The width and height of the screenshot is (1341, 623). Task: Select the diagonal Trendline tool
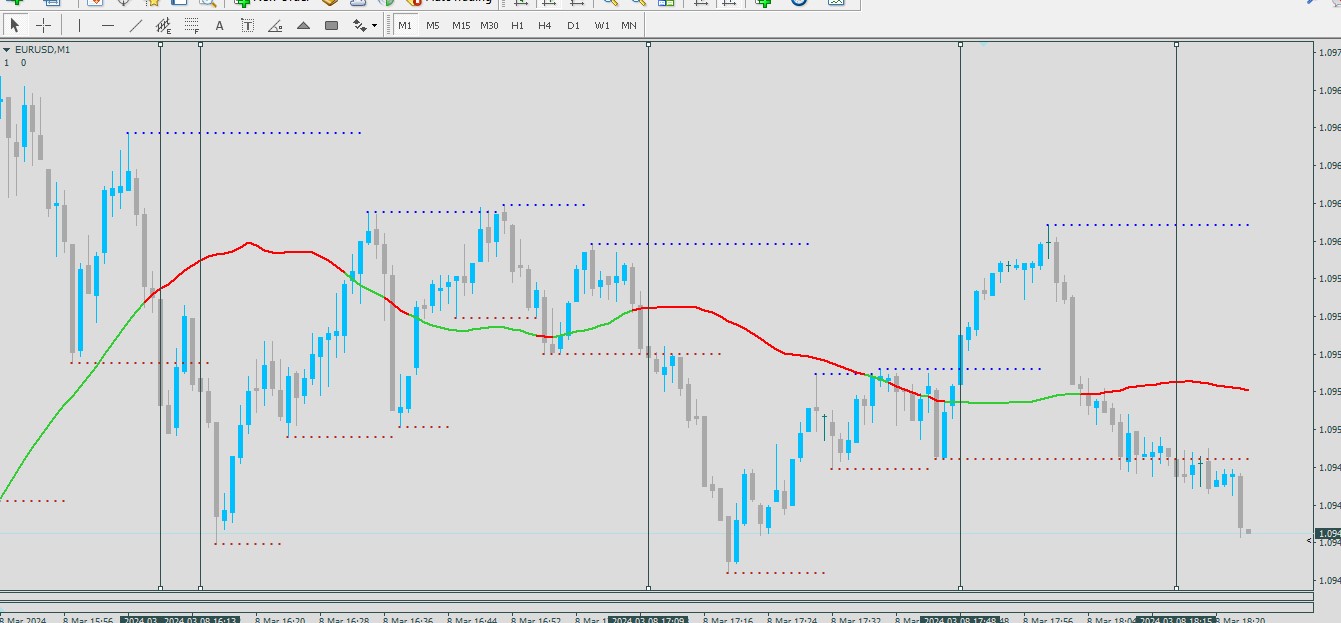pos(136,25)
